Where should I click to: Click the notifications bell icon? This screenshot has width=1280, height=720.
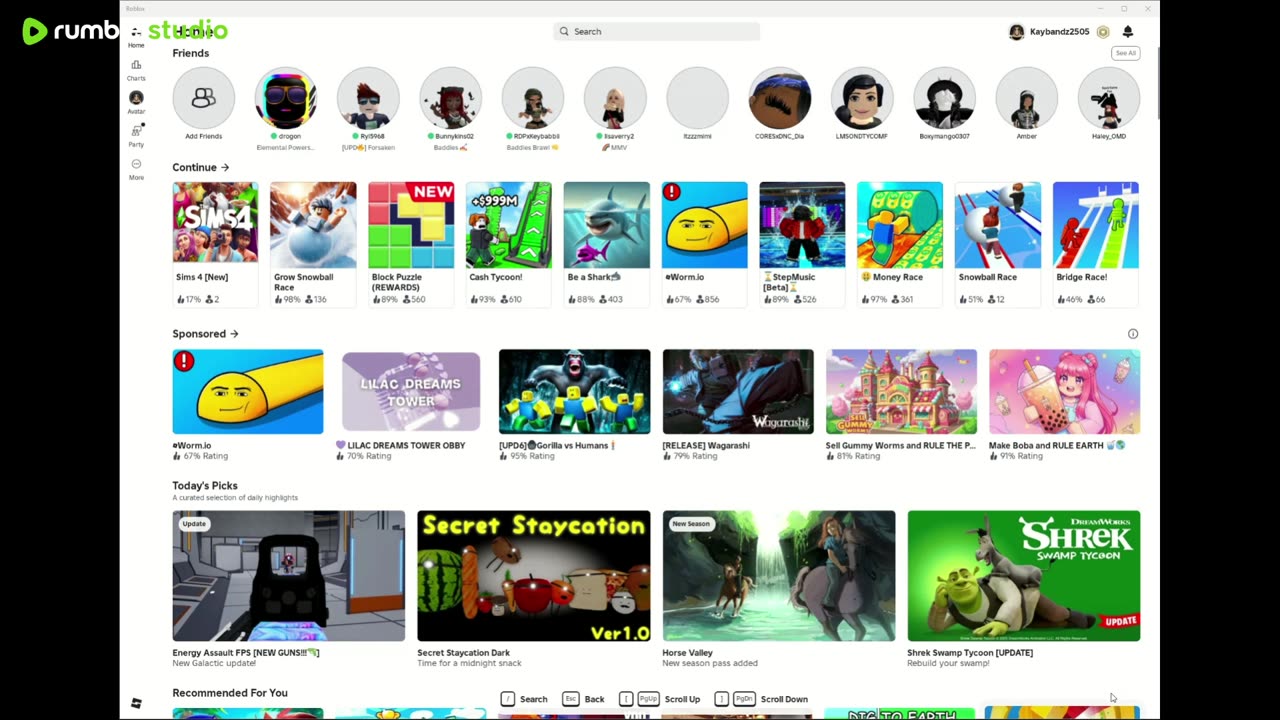pyautogui.click(x=1128, y=32)
